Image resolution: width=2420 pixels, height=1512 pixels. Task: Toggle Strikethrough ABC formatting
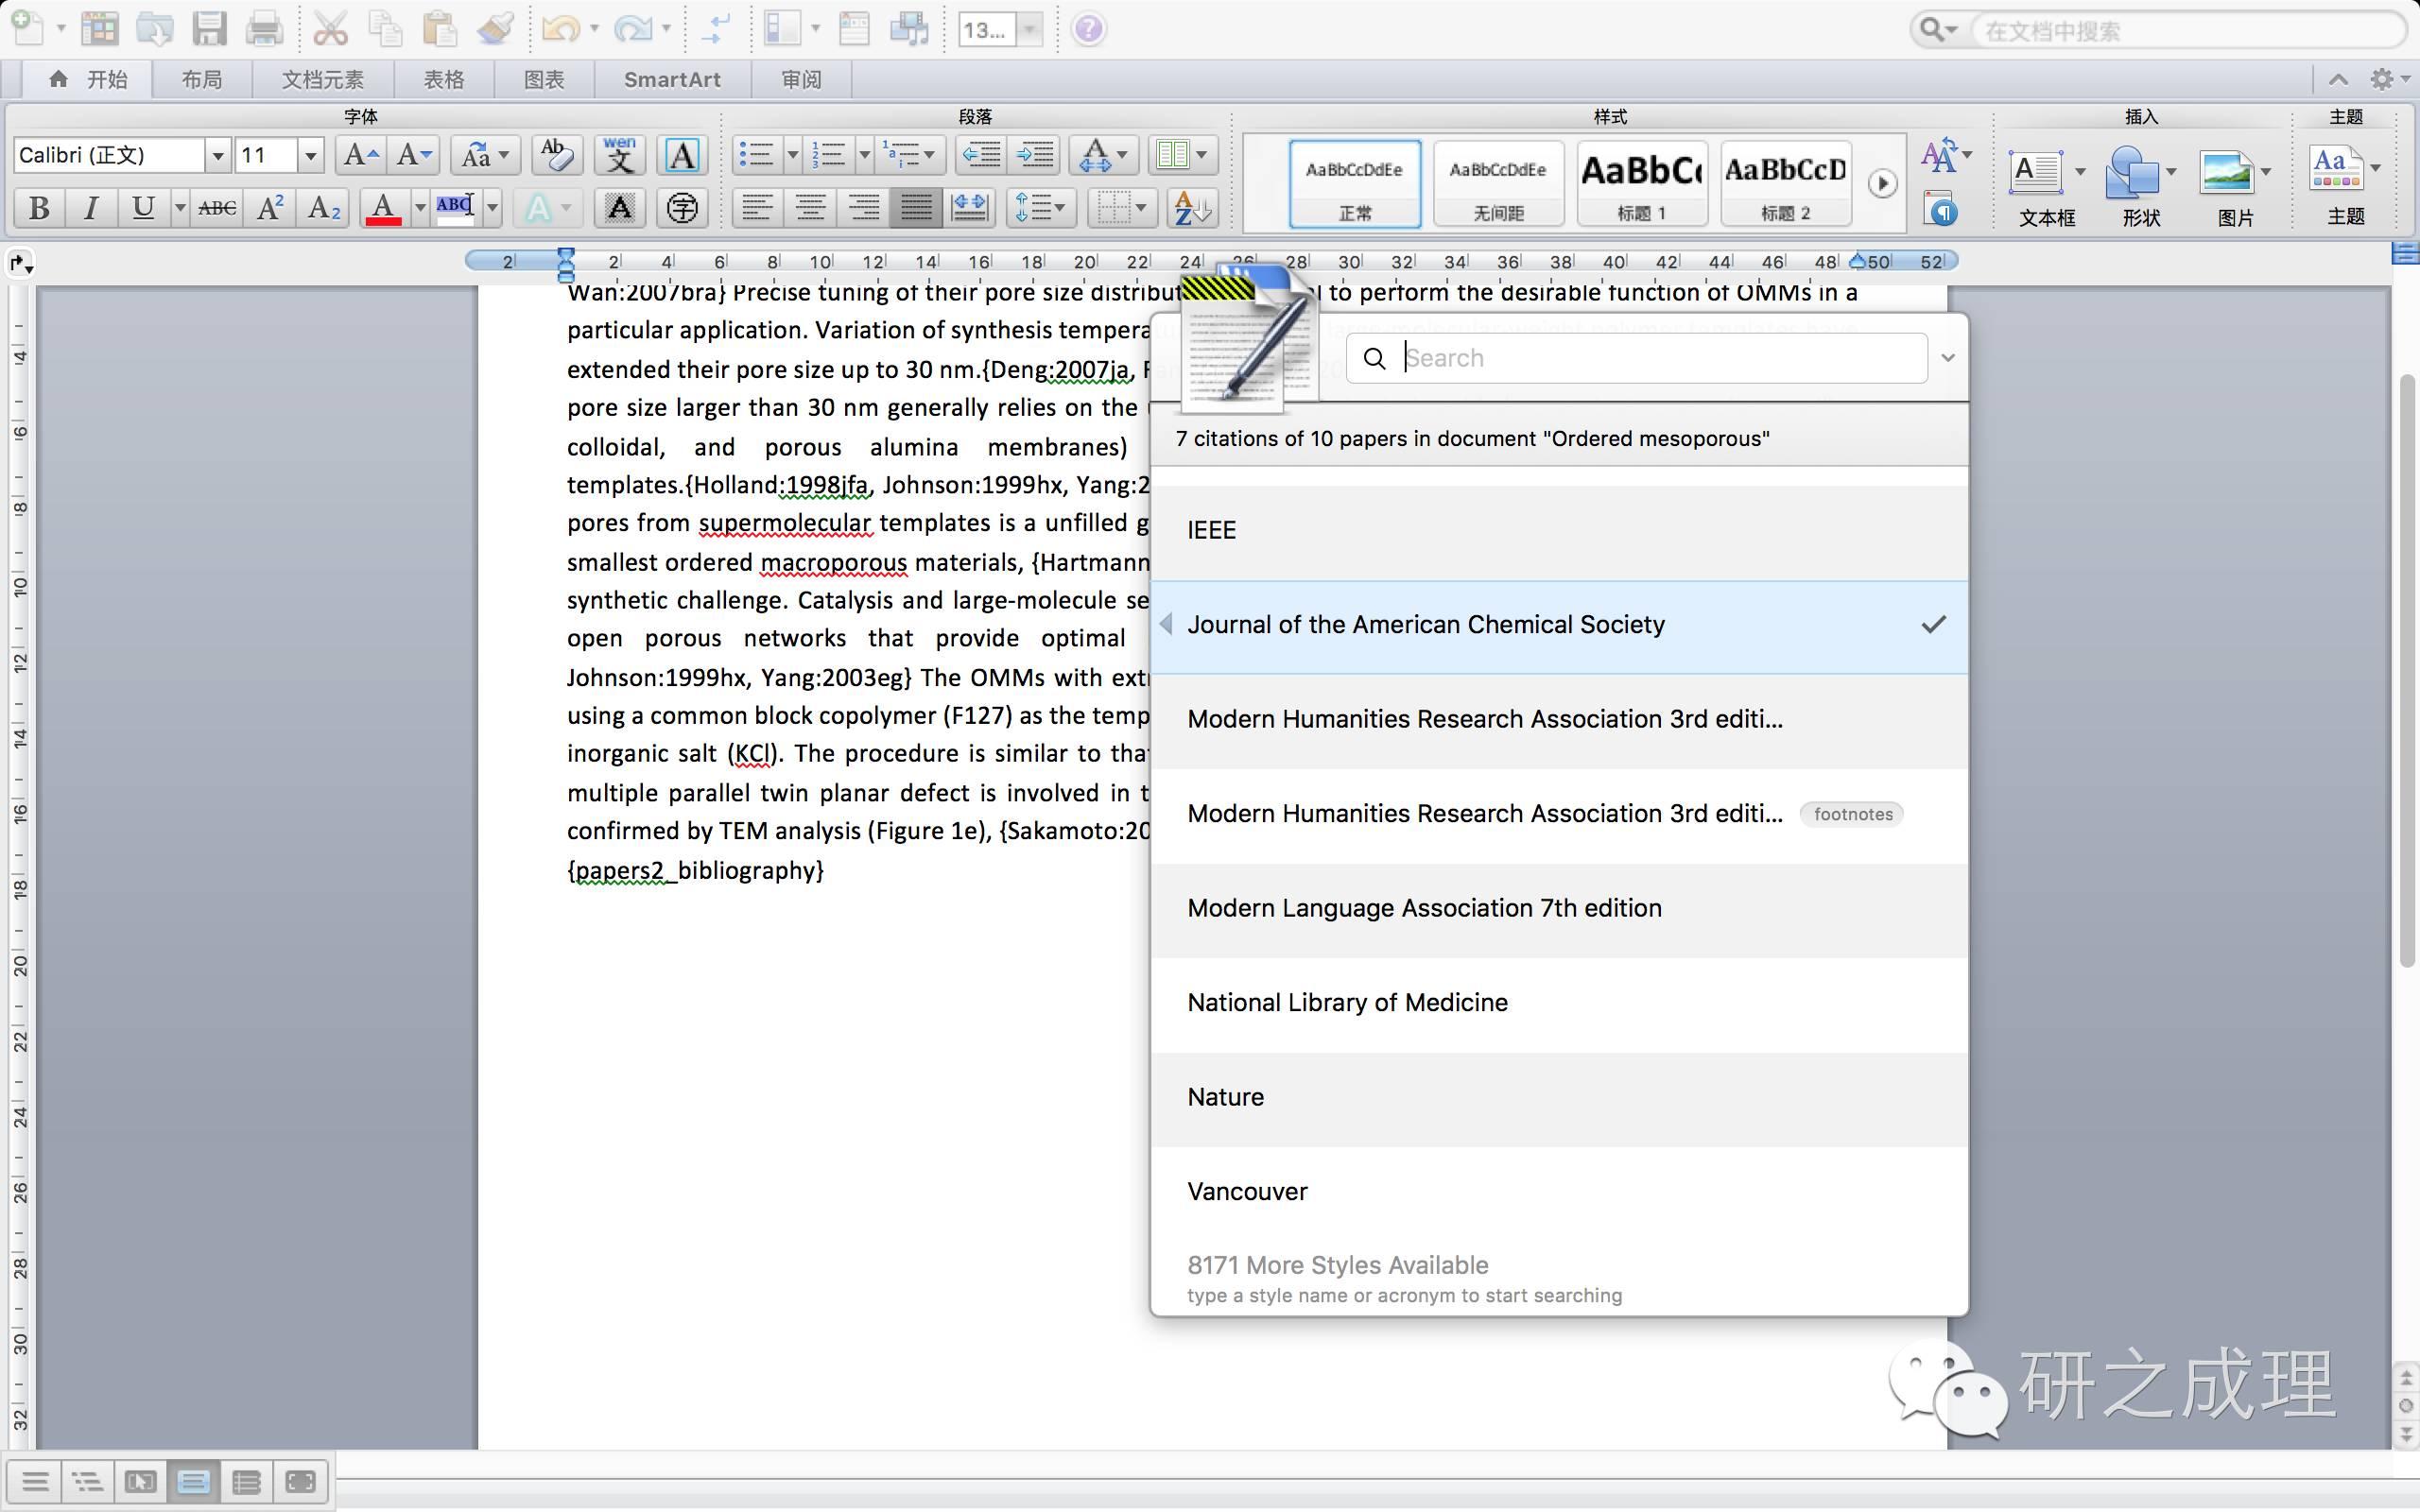217,208
